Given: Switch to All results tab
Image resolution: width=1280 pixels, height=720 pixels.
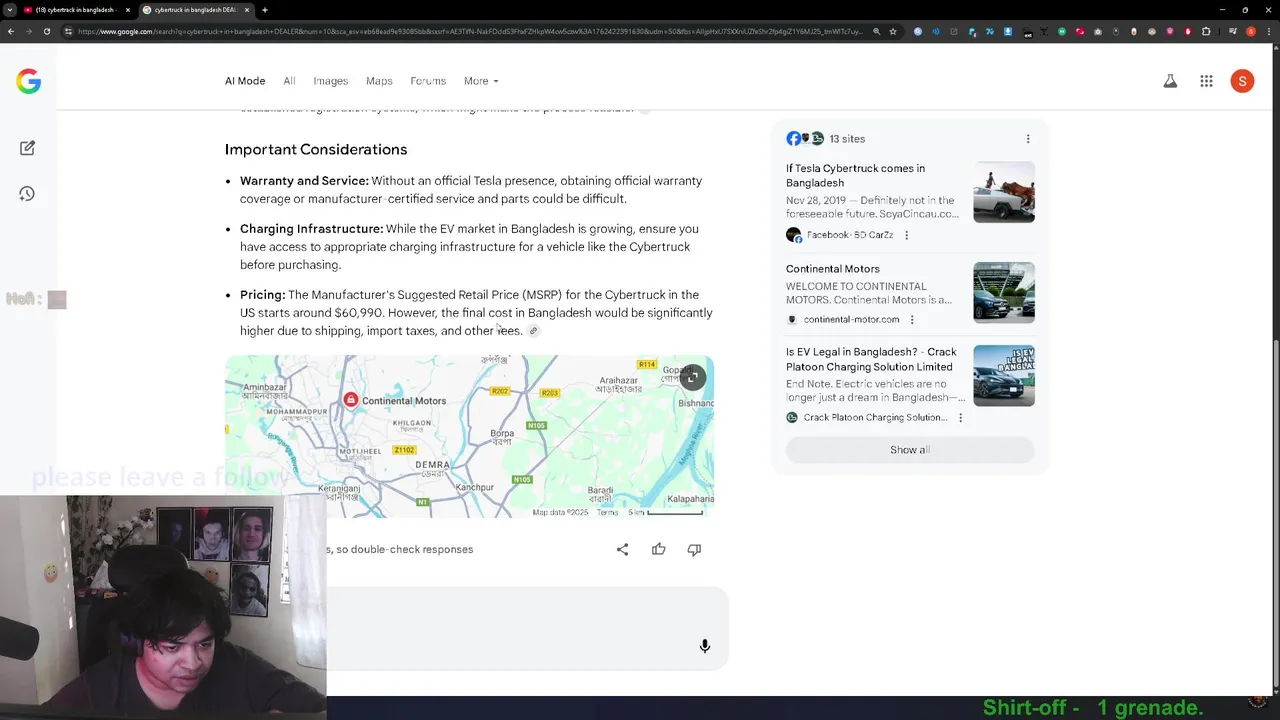Looking at the screenshot, I should click(289, 81).
